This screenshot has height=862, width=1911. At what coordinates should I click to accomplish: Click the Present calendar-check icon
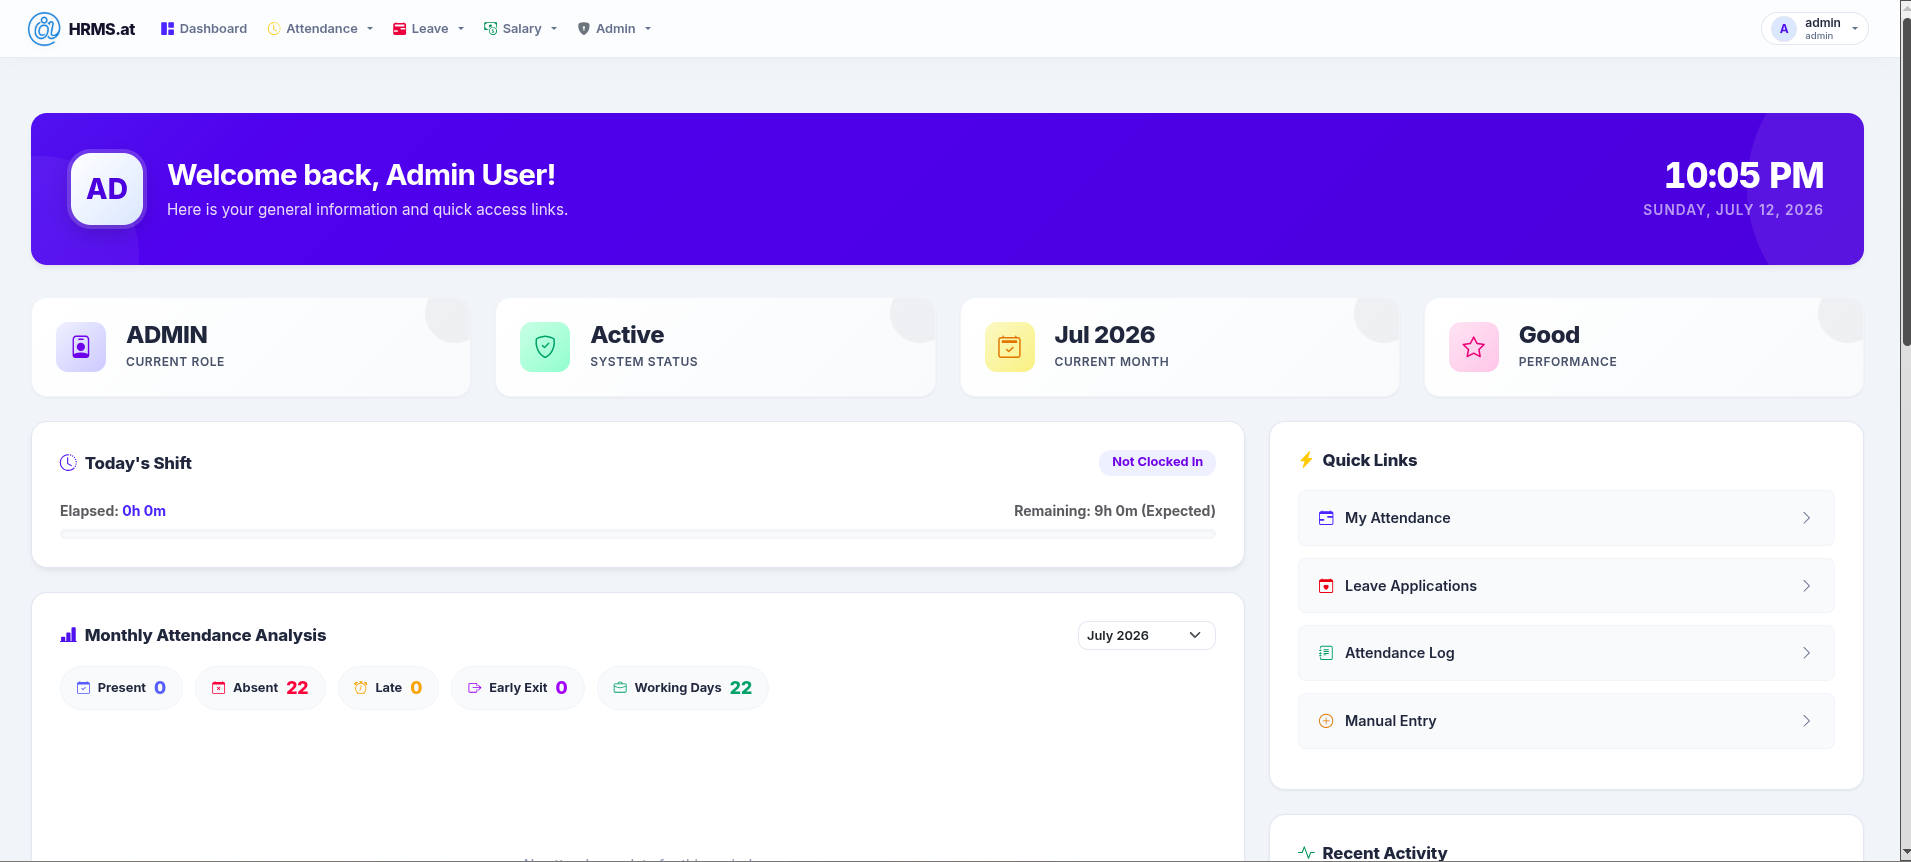(84, 688)
